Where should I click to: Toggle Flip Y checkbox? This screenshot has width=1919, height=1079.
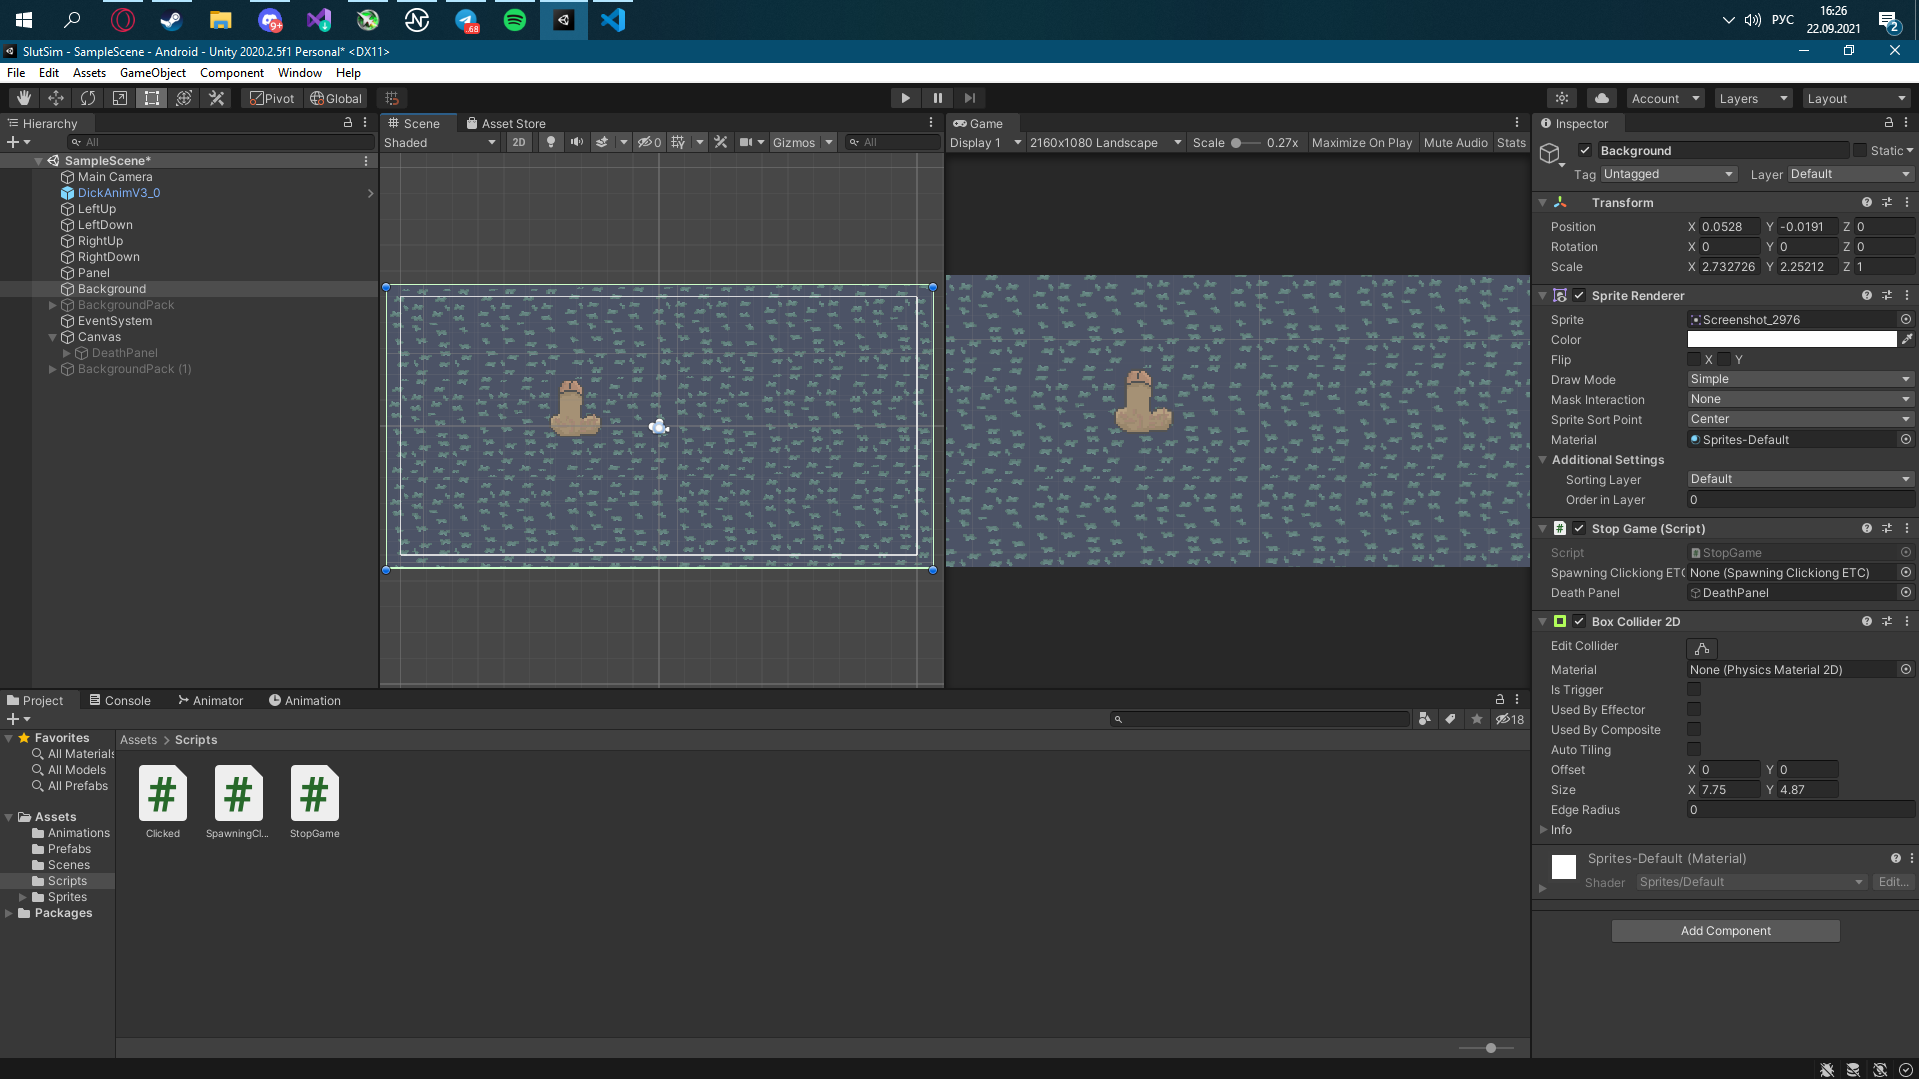1724,359
